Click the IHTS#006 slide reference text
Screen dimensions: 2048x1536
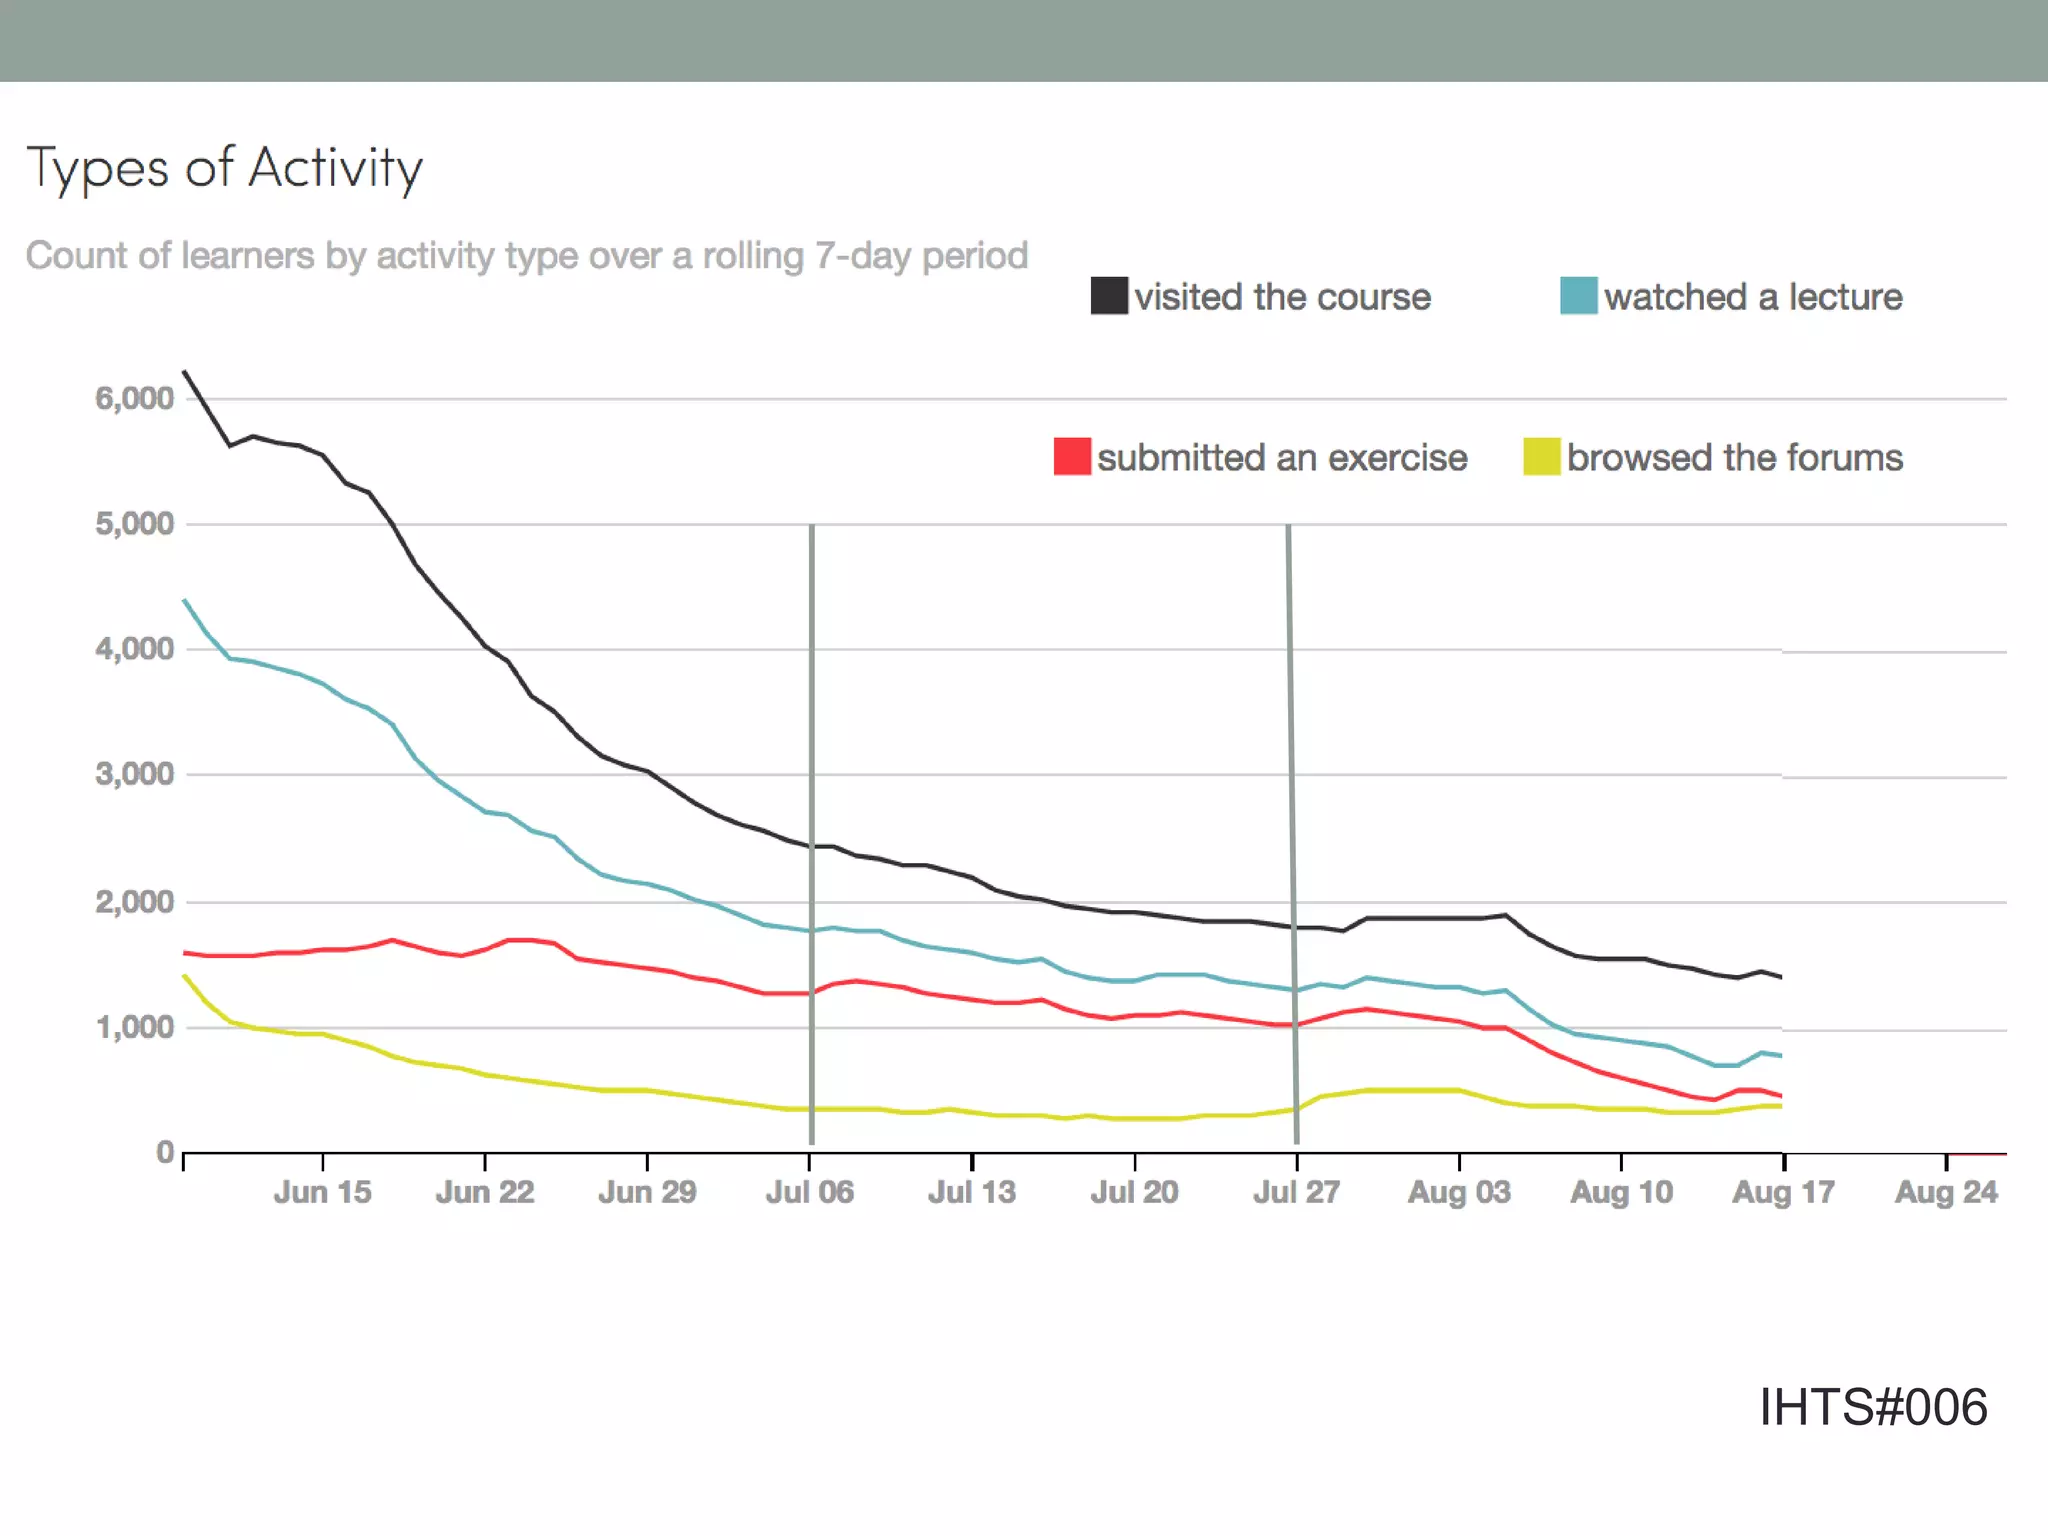pyautogui.click(x=1872, y=1408)
